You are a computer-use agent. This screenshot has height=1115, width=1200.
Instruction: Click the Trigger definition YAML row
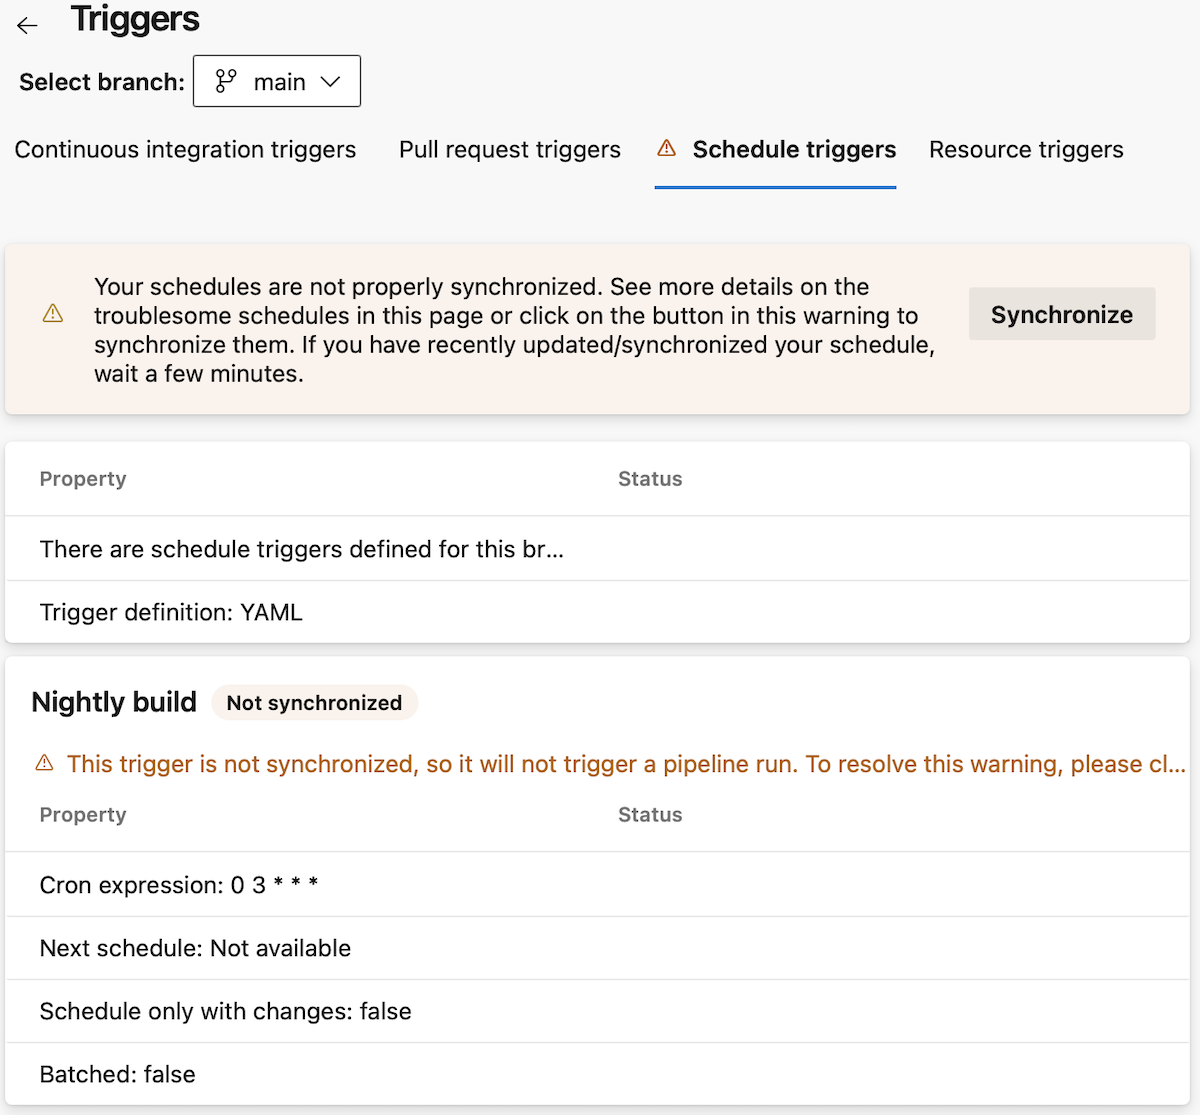(171, 612)
